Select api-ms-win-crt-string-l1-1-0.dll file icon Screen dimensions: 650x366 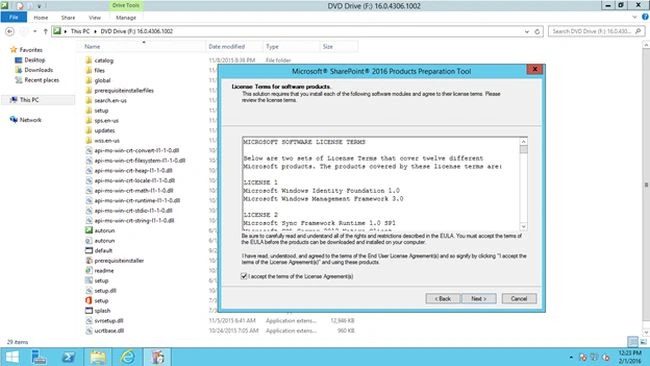click(x=89, y=221)
